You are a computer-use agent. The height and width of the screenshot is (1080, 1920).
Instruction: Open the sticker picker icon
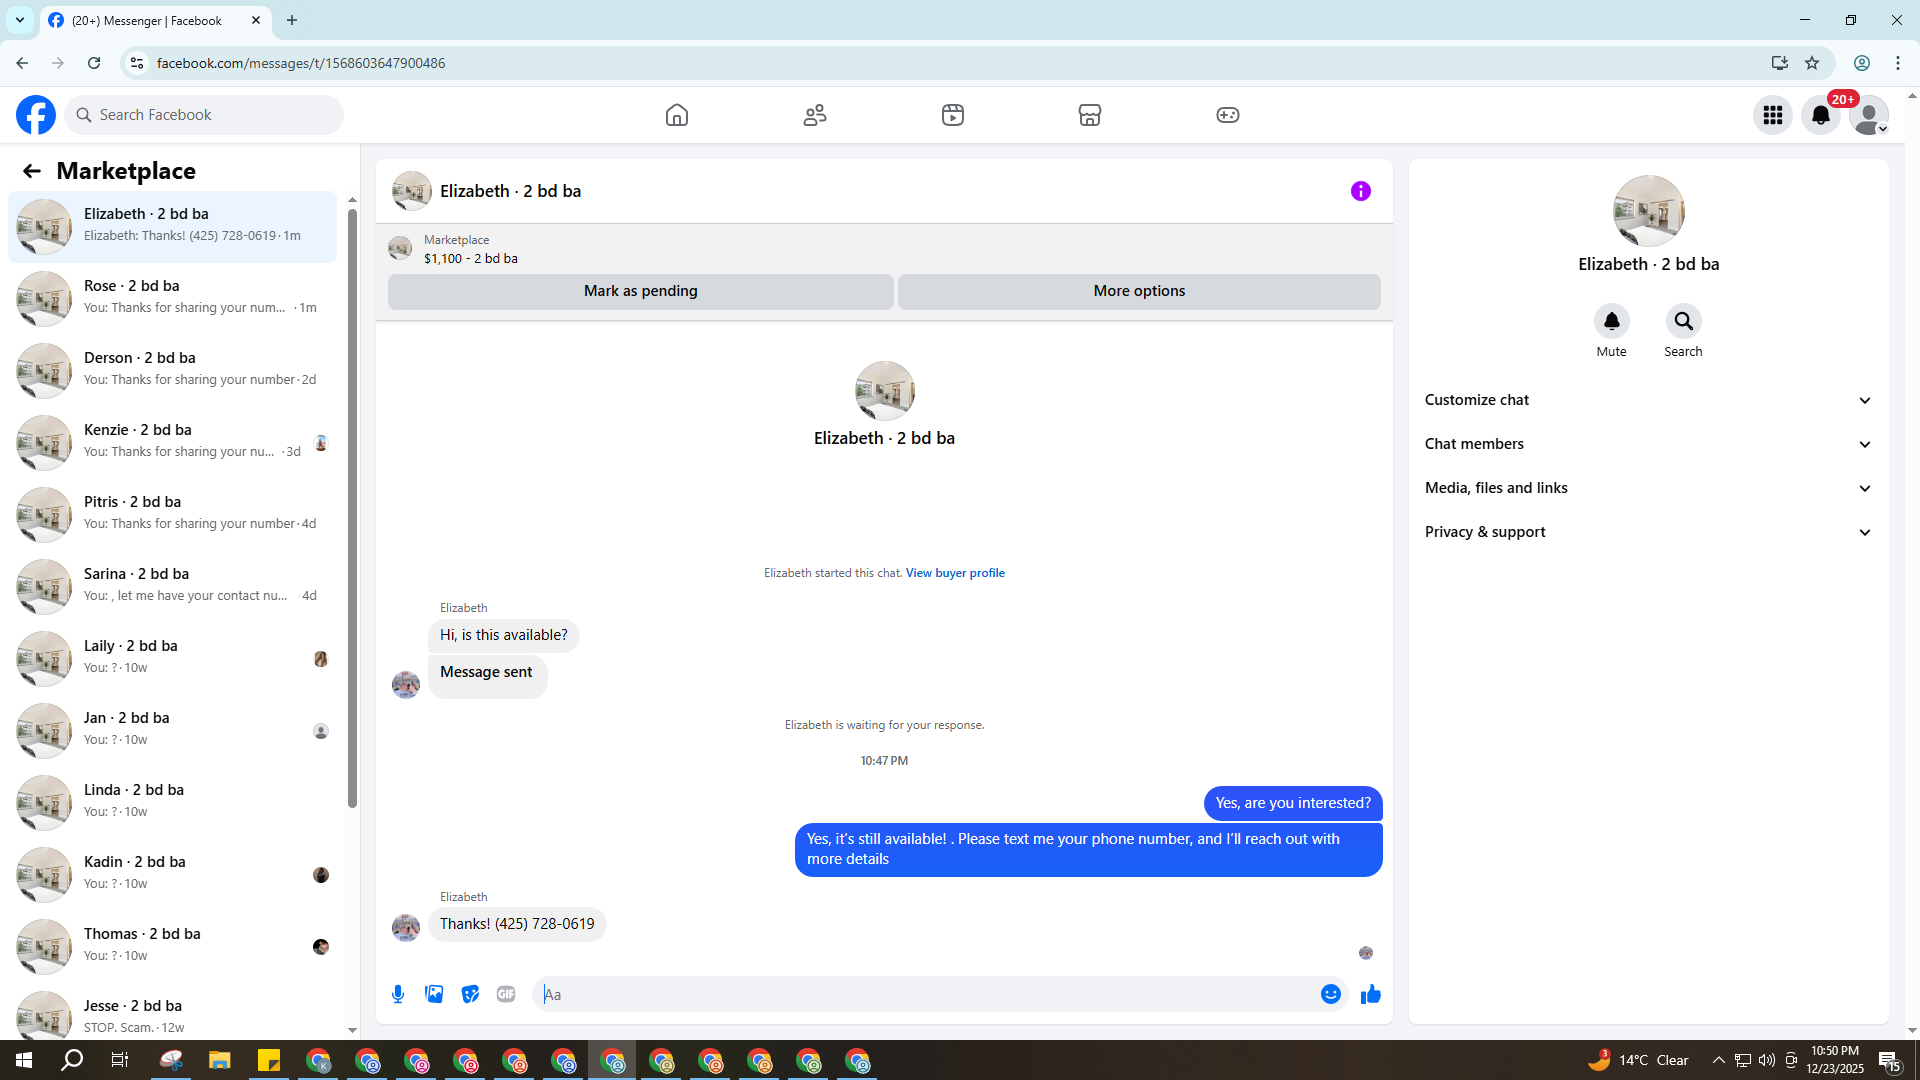(x=470, y=994)
